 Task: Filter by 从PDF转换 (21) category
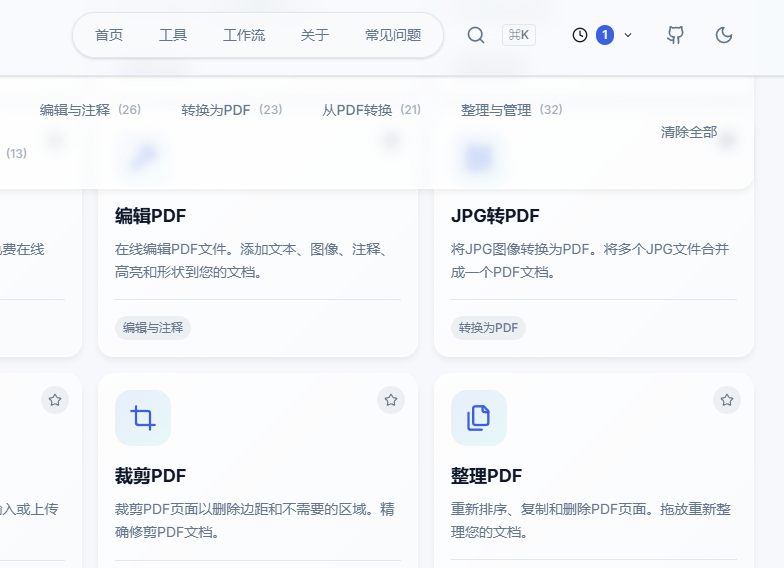(x=372, y=110)
